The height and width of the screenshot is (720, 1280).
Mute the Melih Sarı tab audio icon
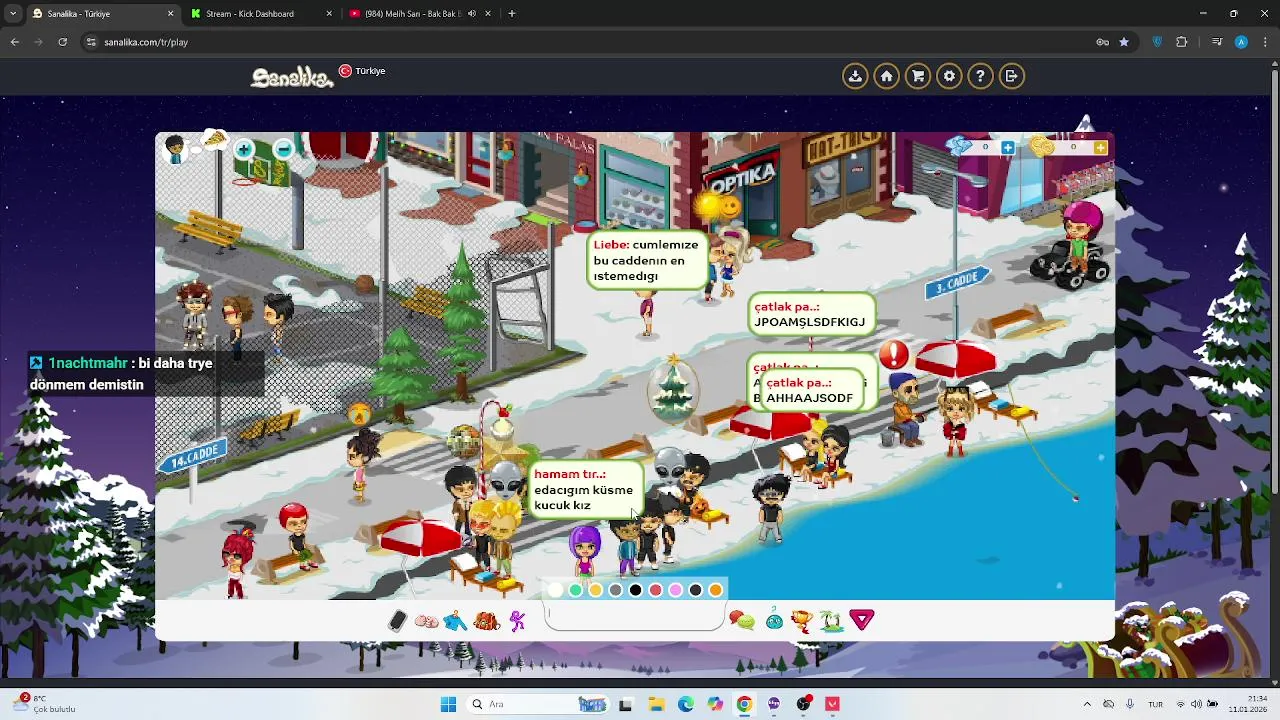(x=472, y=14)
